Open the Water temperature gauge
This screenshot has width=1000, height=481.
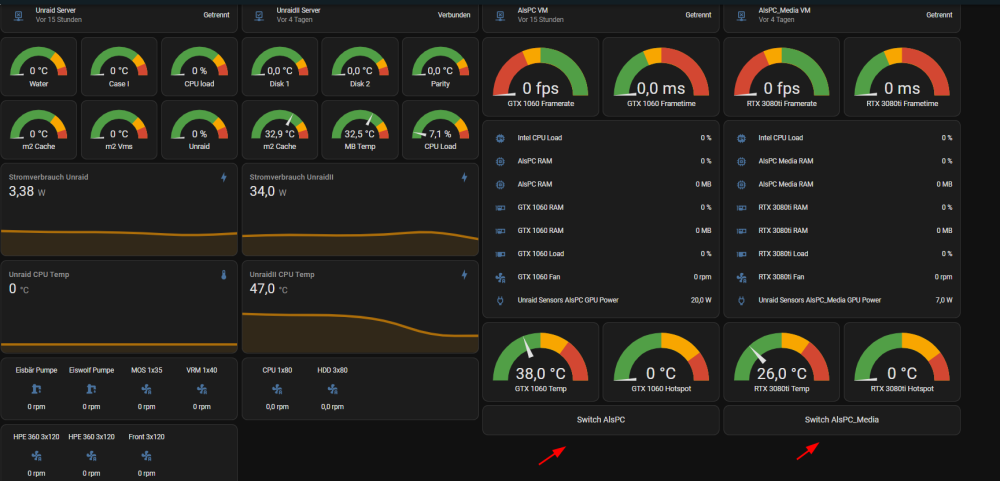pos(39,66)
